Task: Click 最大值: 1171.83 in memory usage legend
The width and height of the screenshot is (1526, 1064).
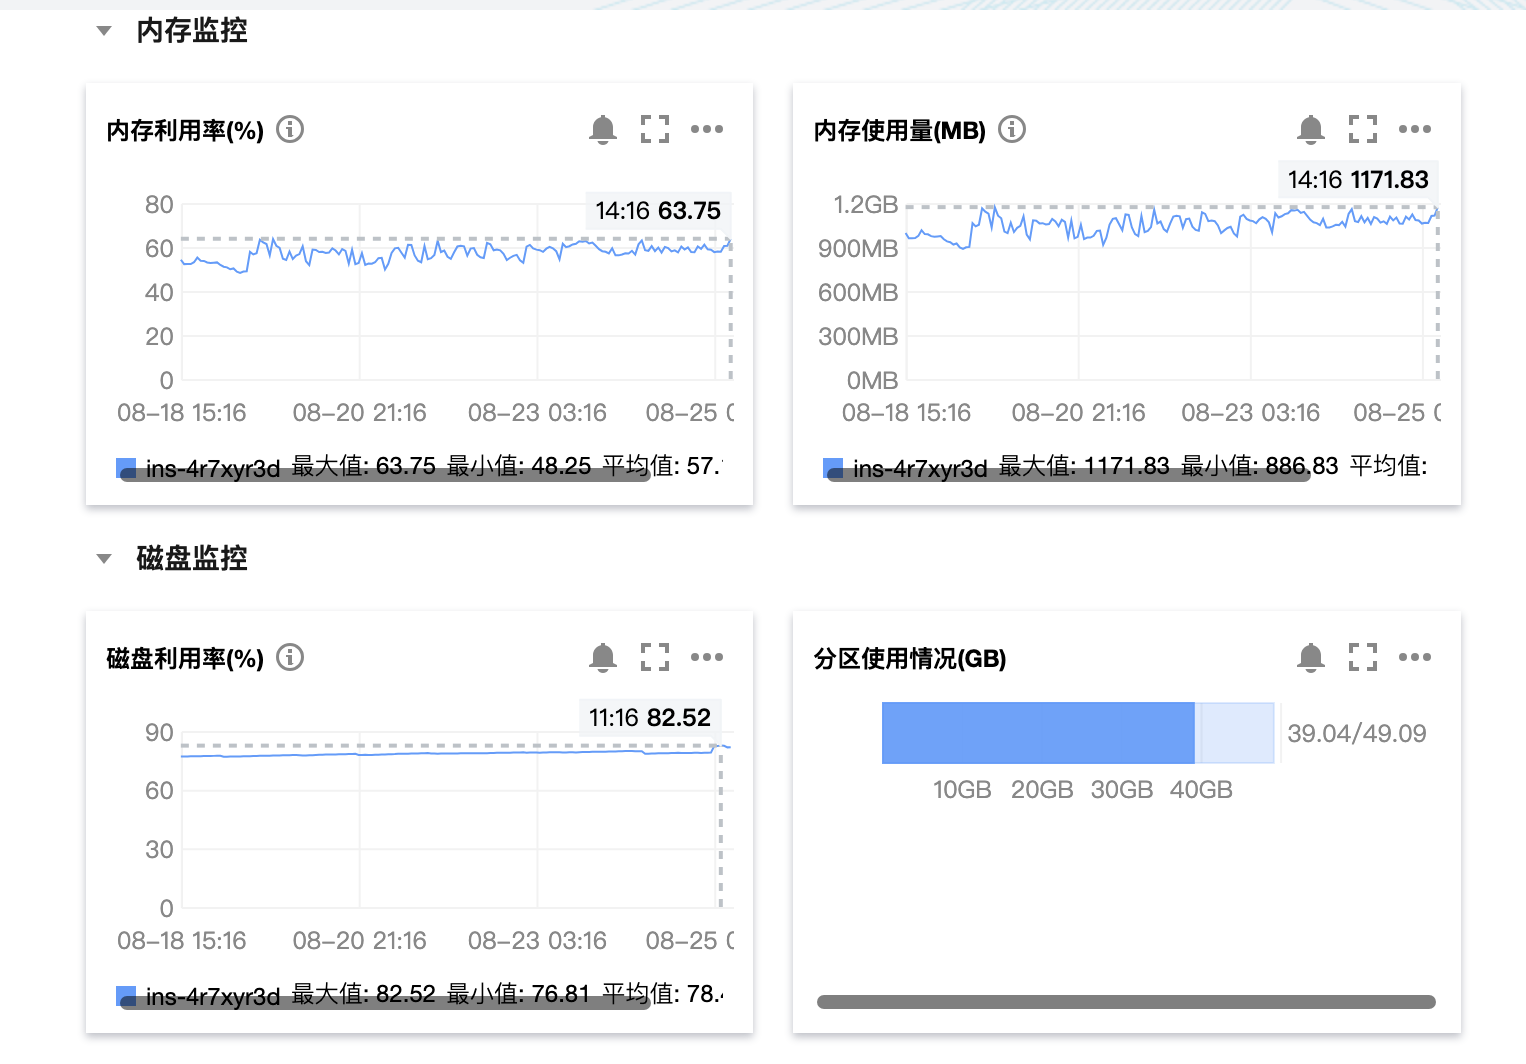Action: [x=1084, y=465]
